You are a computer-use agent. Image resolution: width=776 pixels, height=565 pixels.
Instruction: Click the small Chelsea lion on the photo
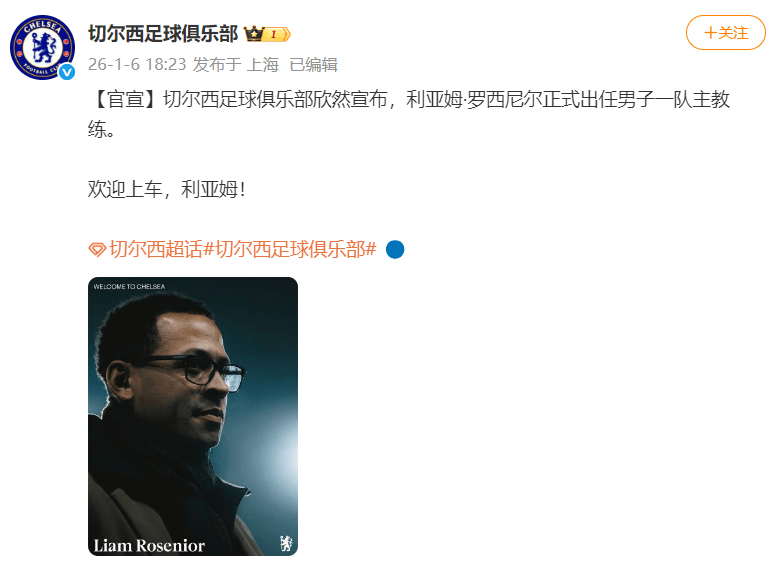tap(286, 543)
